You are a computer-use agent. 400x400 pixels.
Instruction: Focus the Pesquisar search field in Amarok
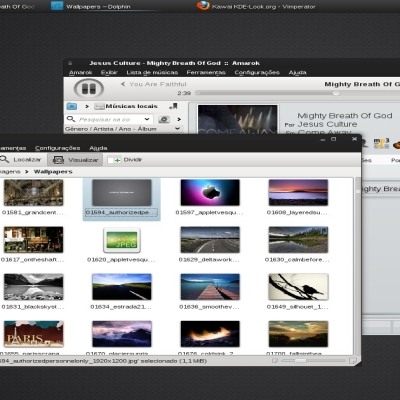(x=109, y=119)
